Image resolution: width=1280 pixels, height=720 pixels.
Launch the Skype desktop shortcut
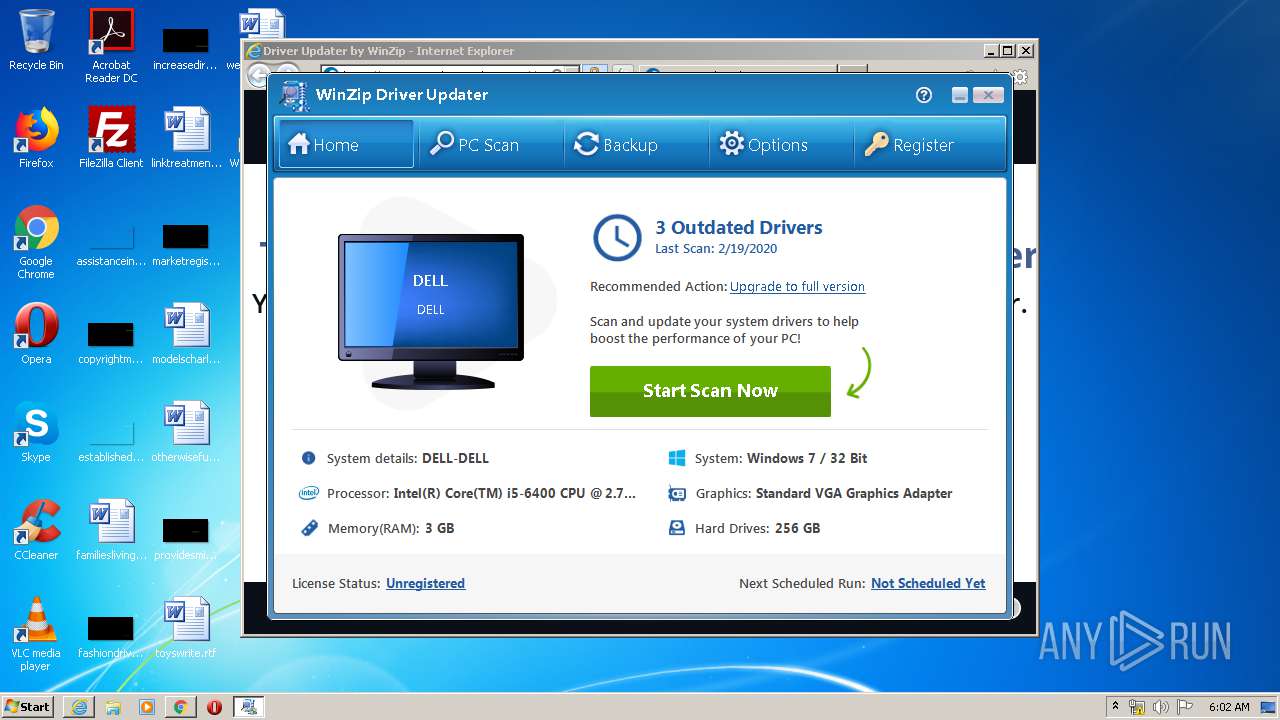click(36, 432)
